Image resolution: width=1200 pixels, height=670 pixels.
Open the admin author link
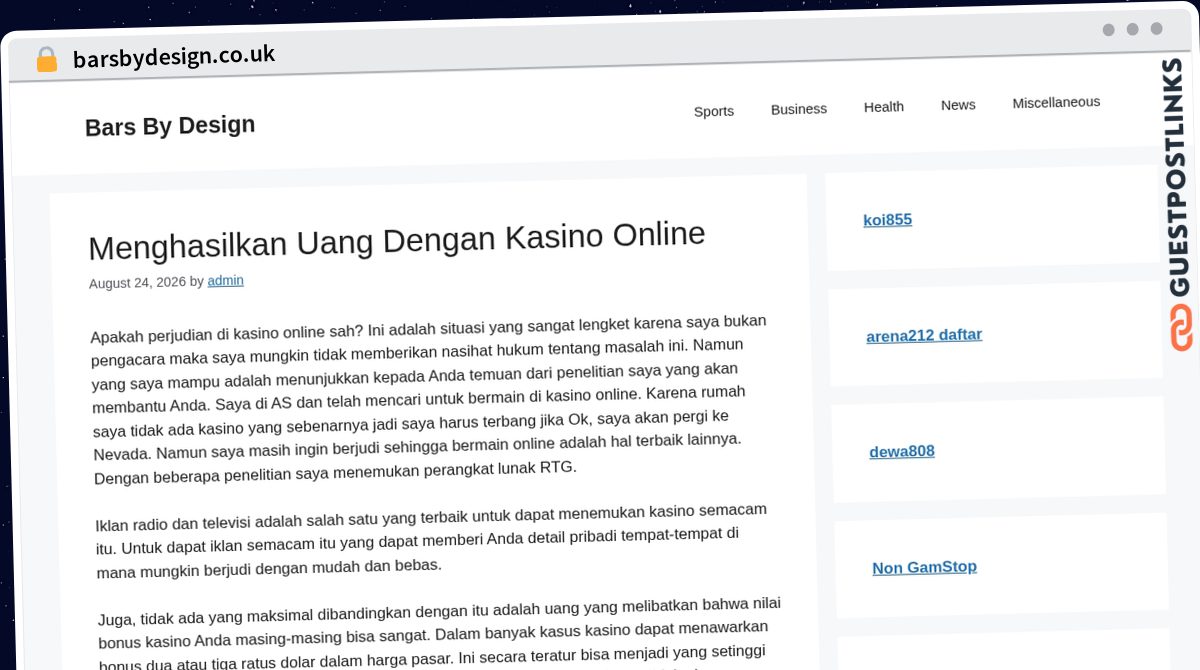[x=226, y=281]
